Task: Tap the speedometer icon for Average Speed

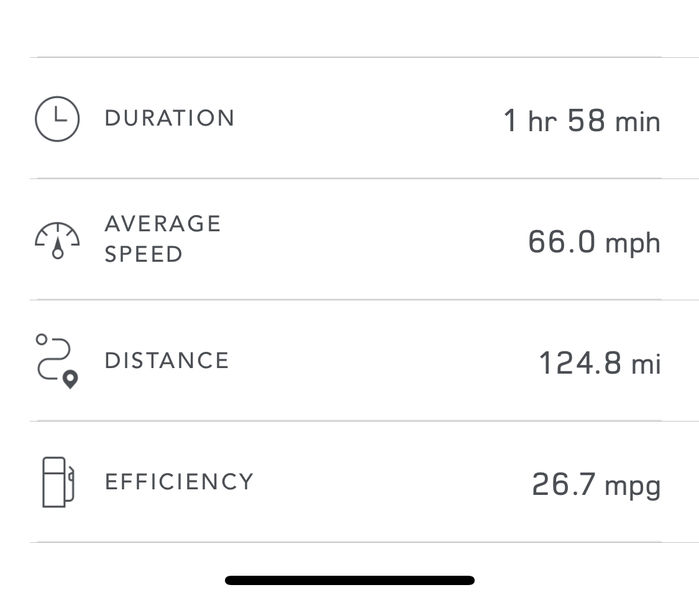Action: 57,241
